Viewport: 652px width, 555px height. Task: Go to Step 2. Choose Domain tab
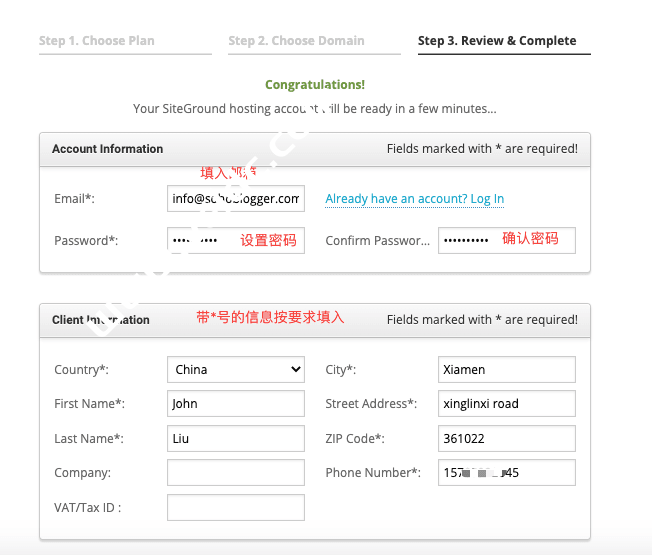pyautogui.click(x=296, y=41)
